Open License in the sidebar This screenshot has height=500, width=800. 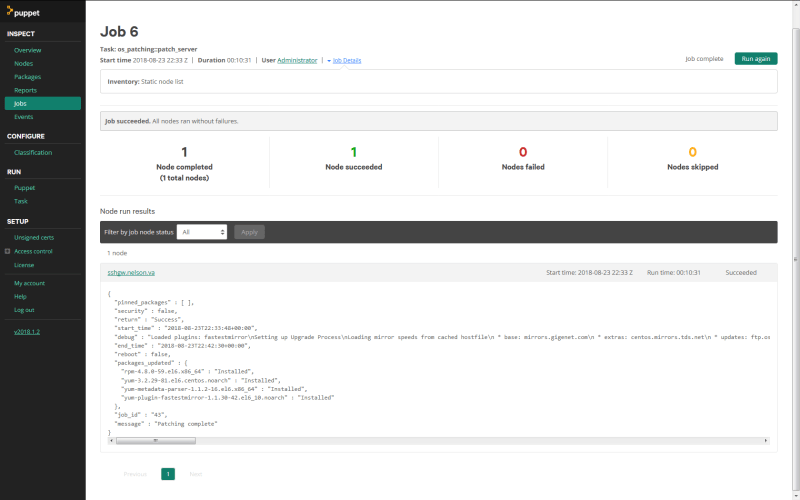(24, 265)
